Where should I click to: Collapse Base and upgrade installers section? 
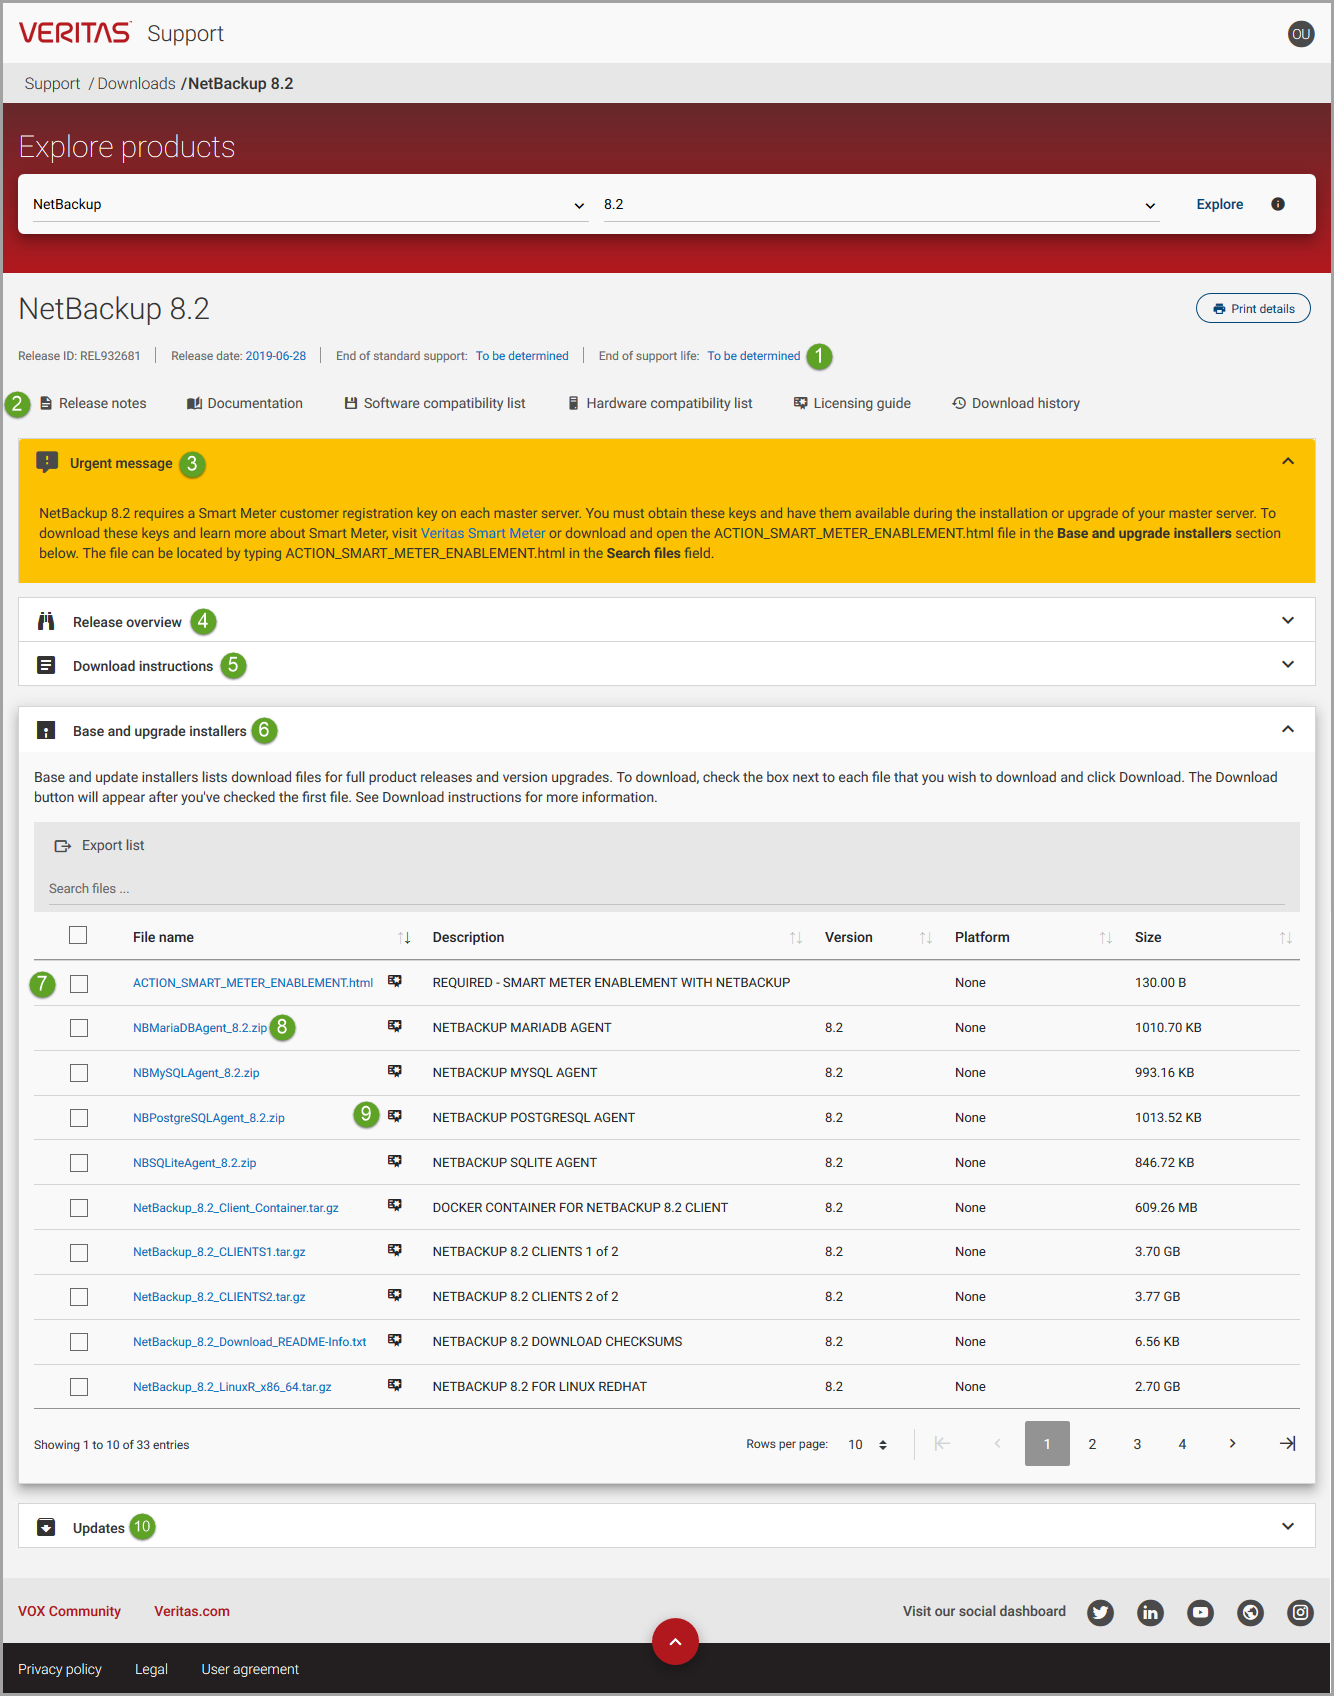1288,730
